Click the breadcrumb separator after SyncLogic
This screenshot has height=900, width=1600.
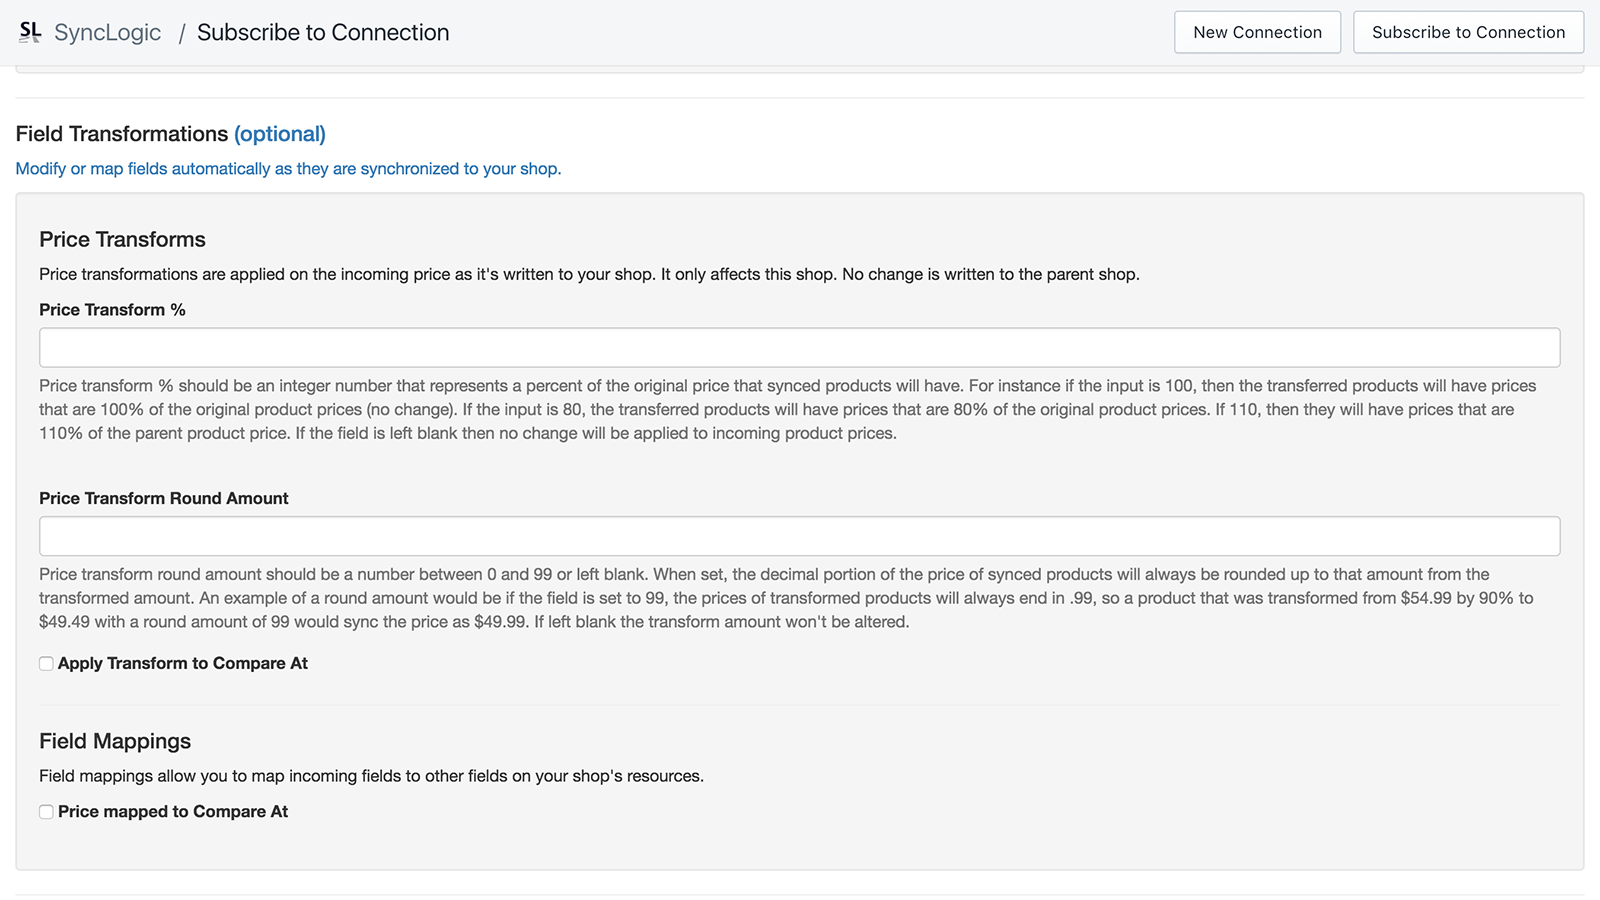(181, 31)
